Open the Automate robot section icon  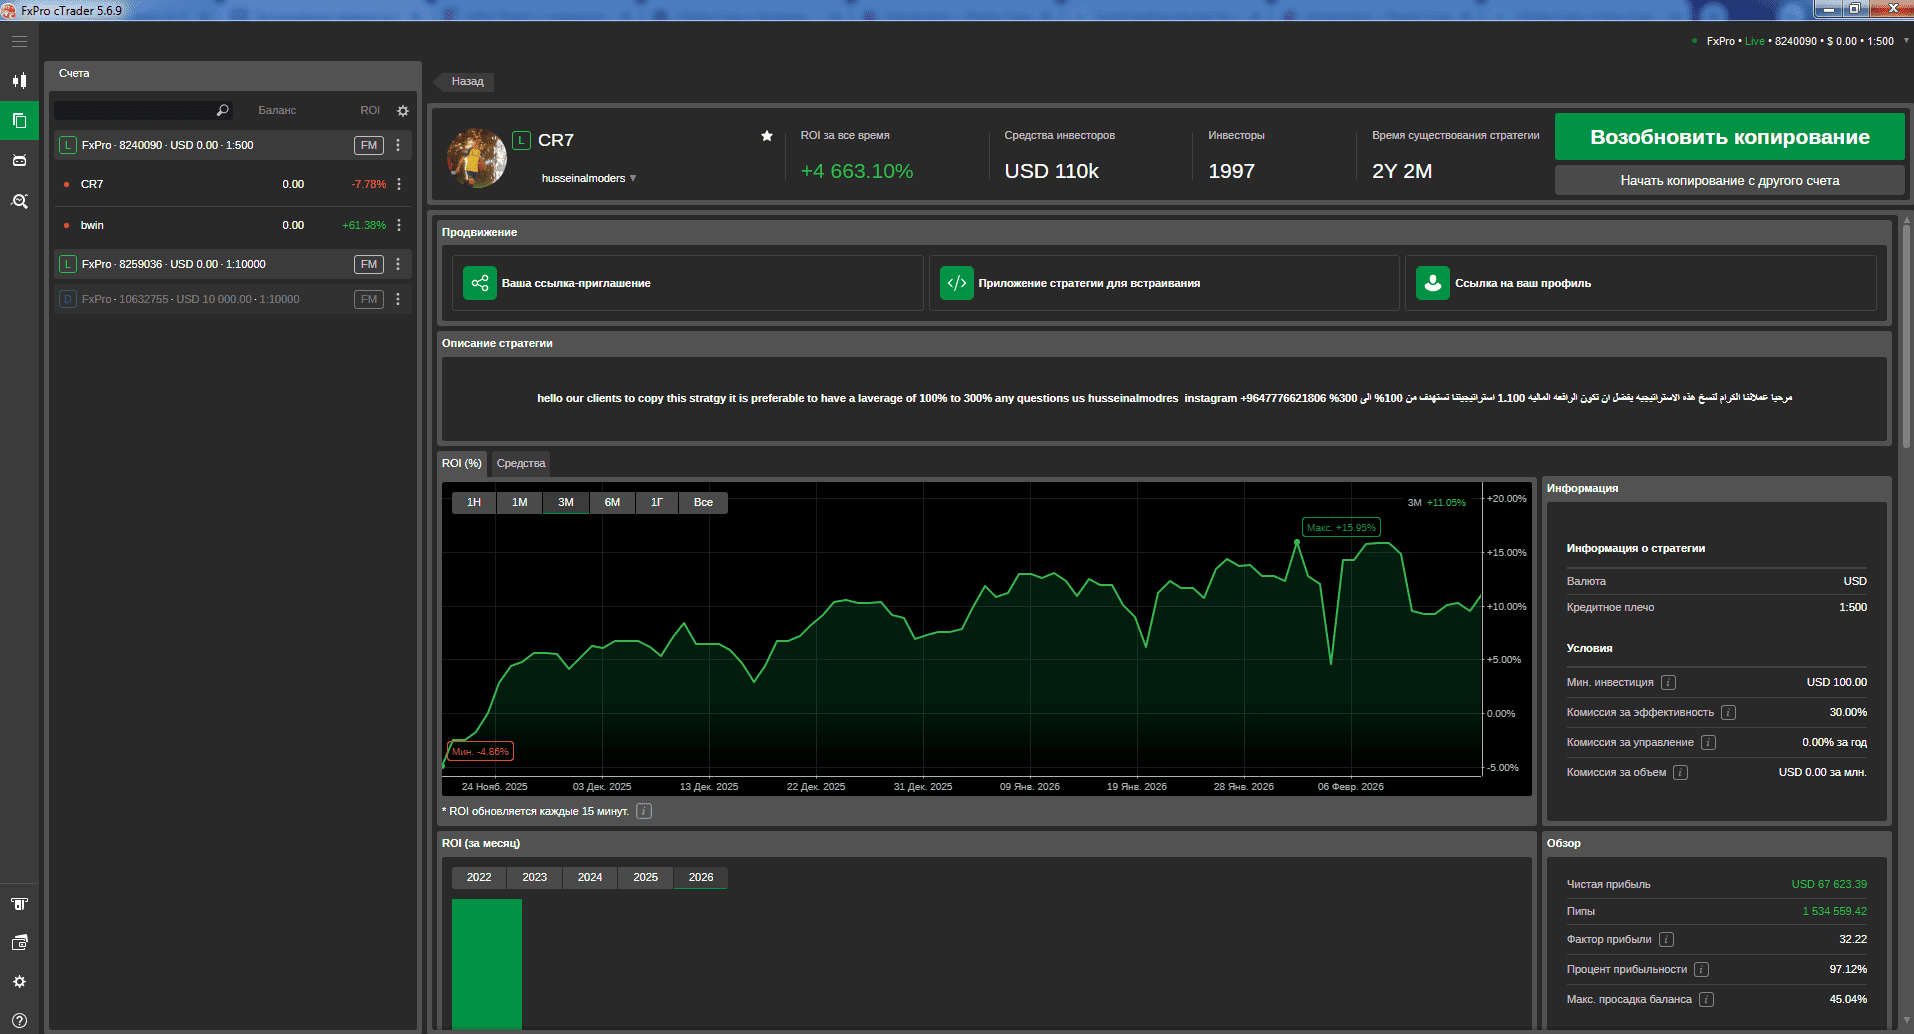19,160
